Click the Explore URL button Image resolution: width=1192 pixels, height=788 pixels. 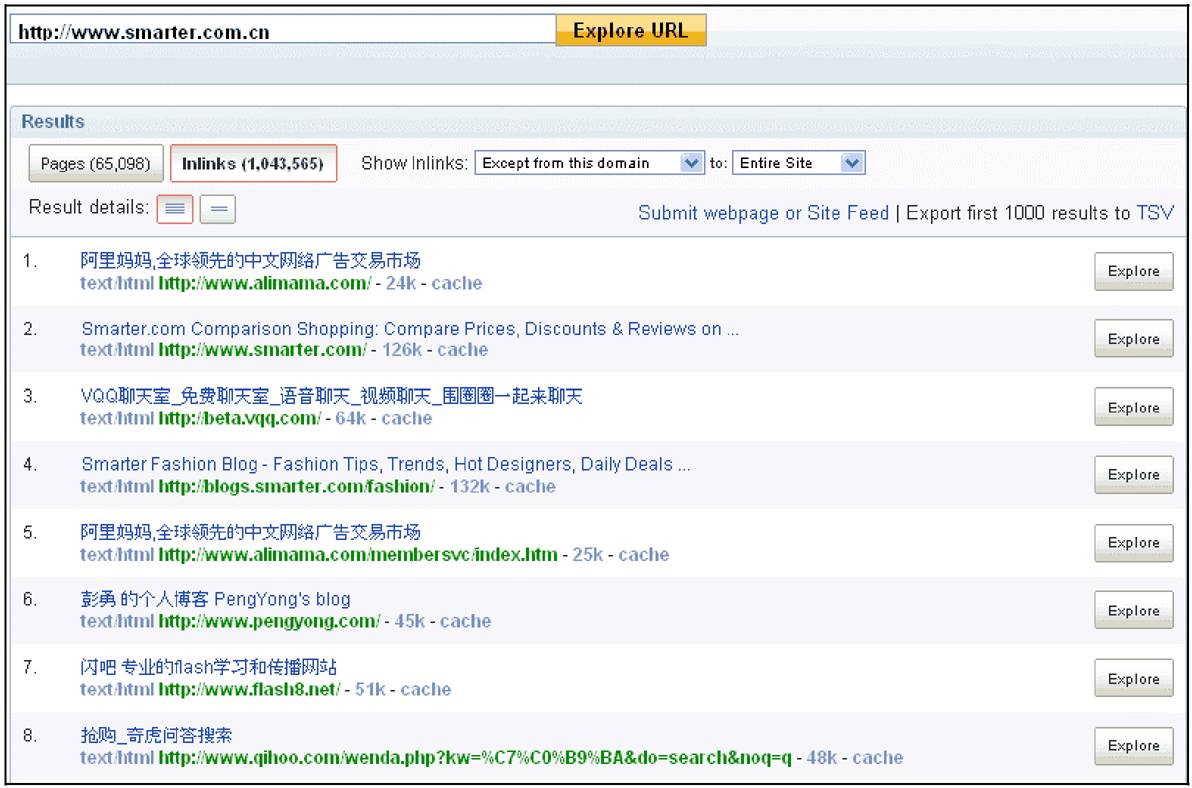click(x=631, y=30)
